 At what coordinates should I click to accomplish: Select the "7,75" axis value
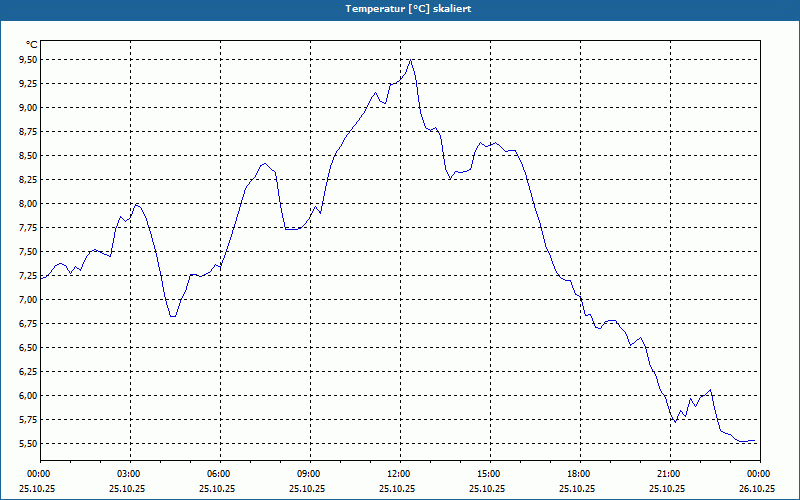coord(28,228)
